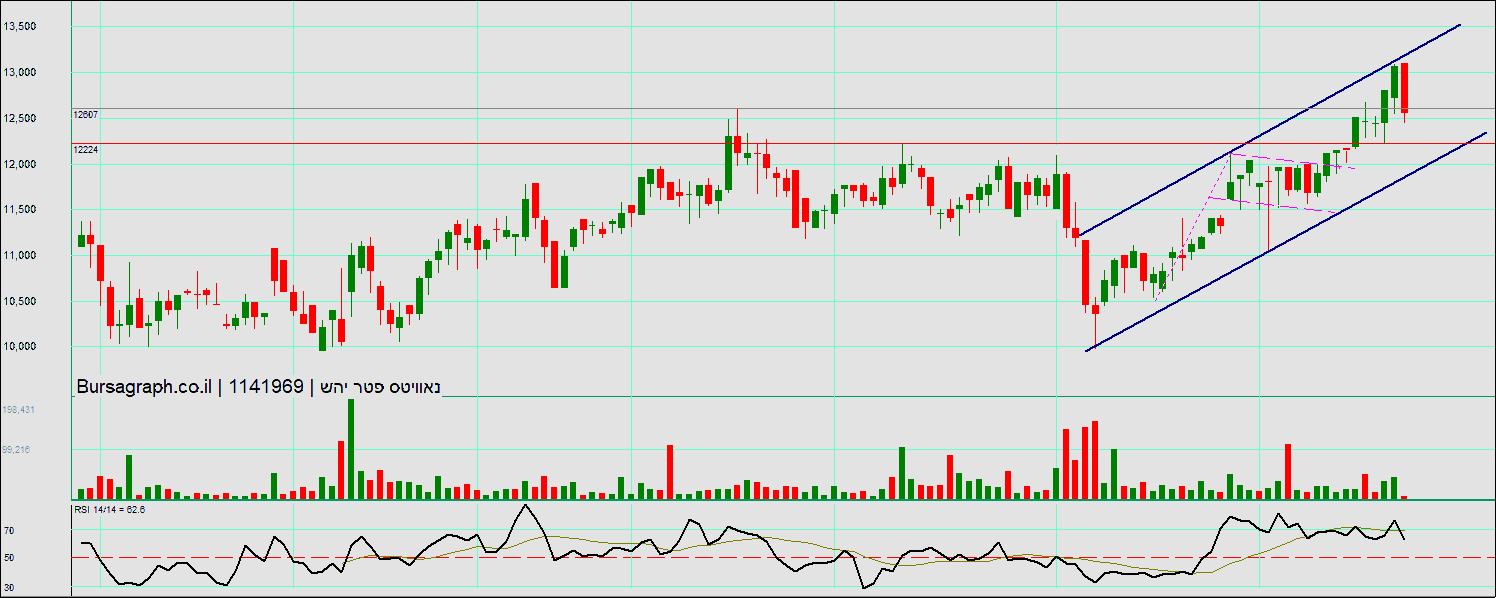This screenshot has height=598, width=1496.
Task: Click the RSI 14/14 = 62.6 indicator label
Action: click(x=110, y=510)
